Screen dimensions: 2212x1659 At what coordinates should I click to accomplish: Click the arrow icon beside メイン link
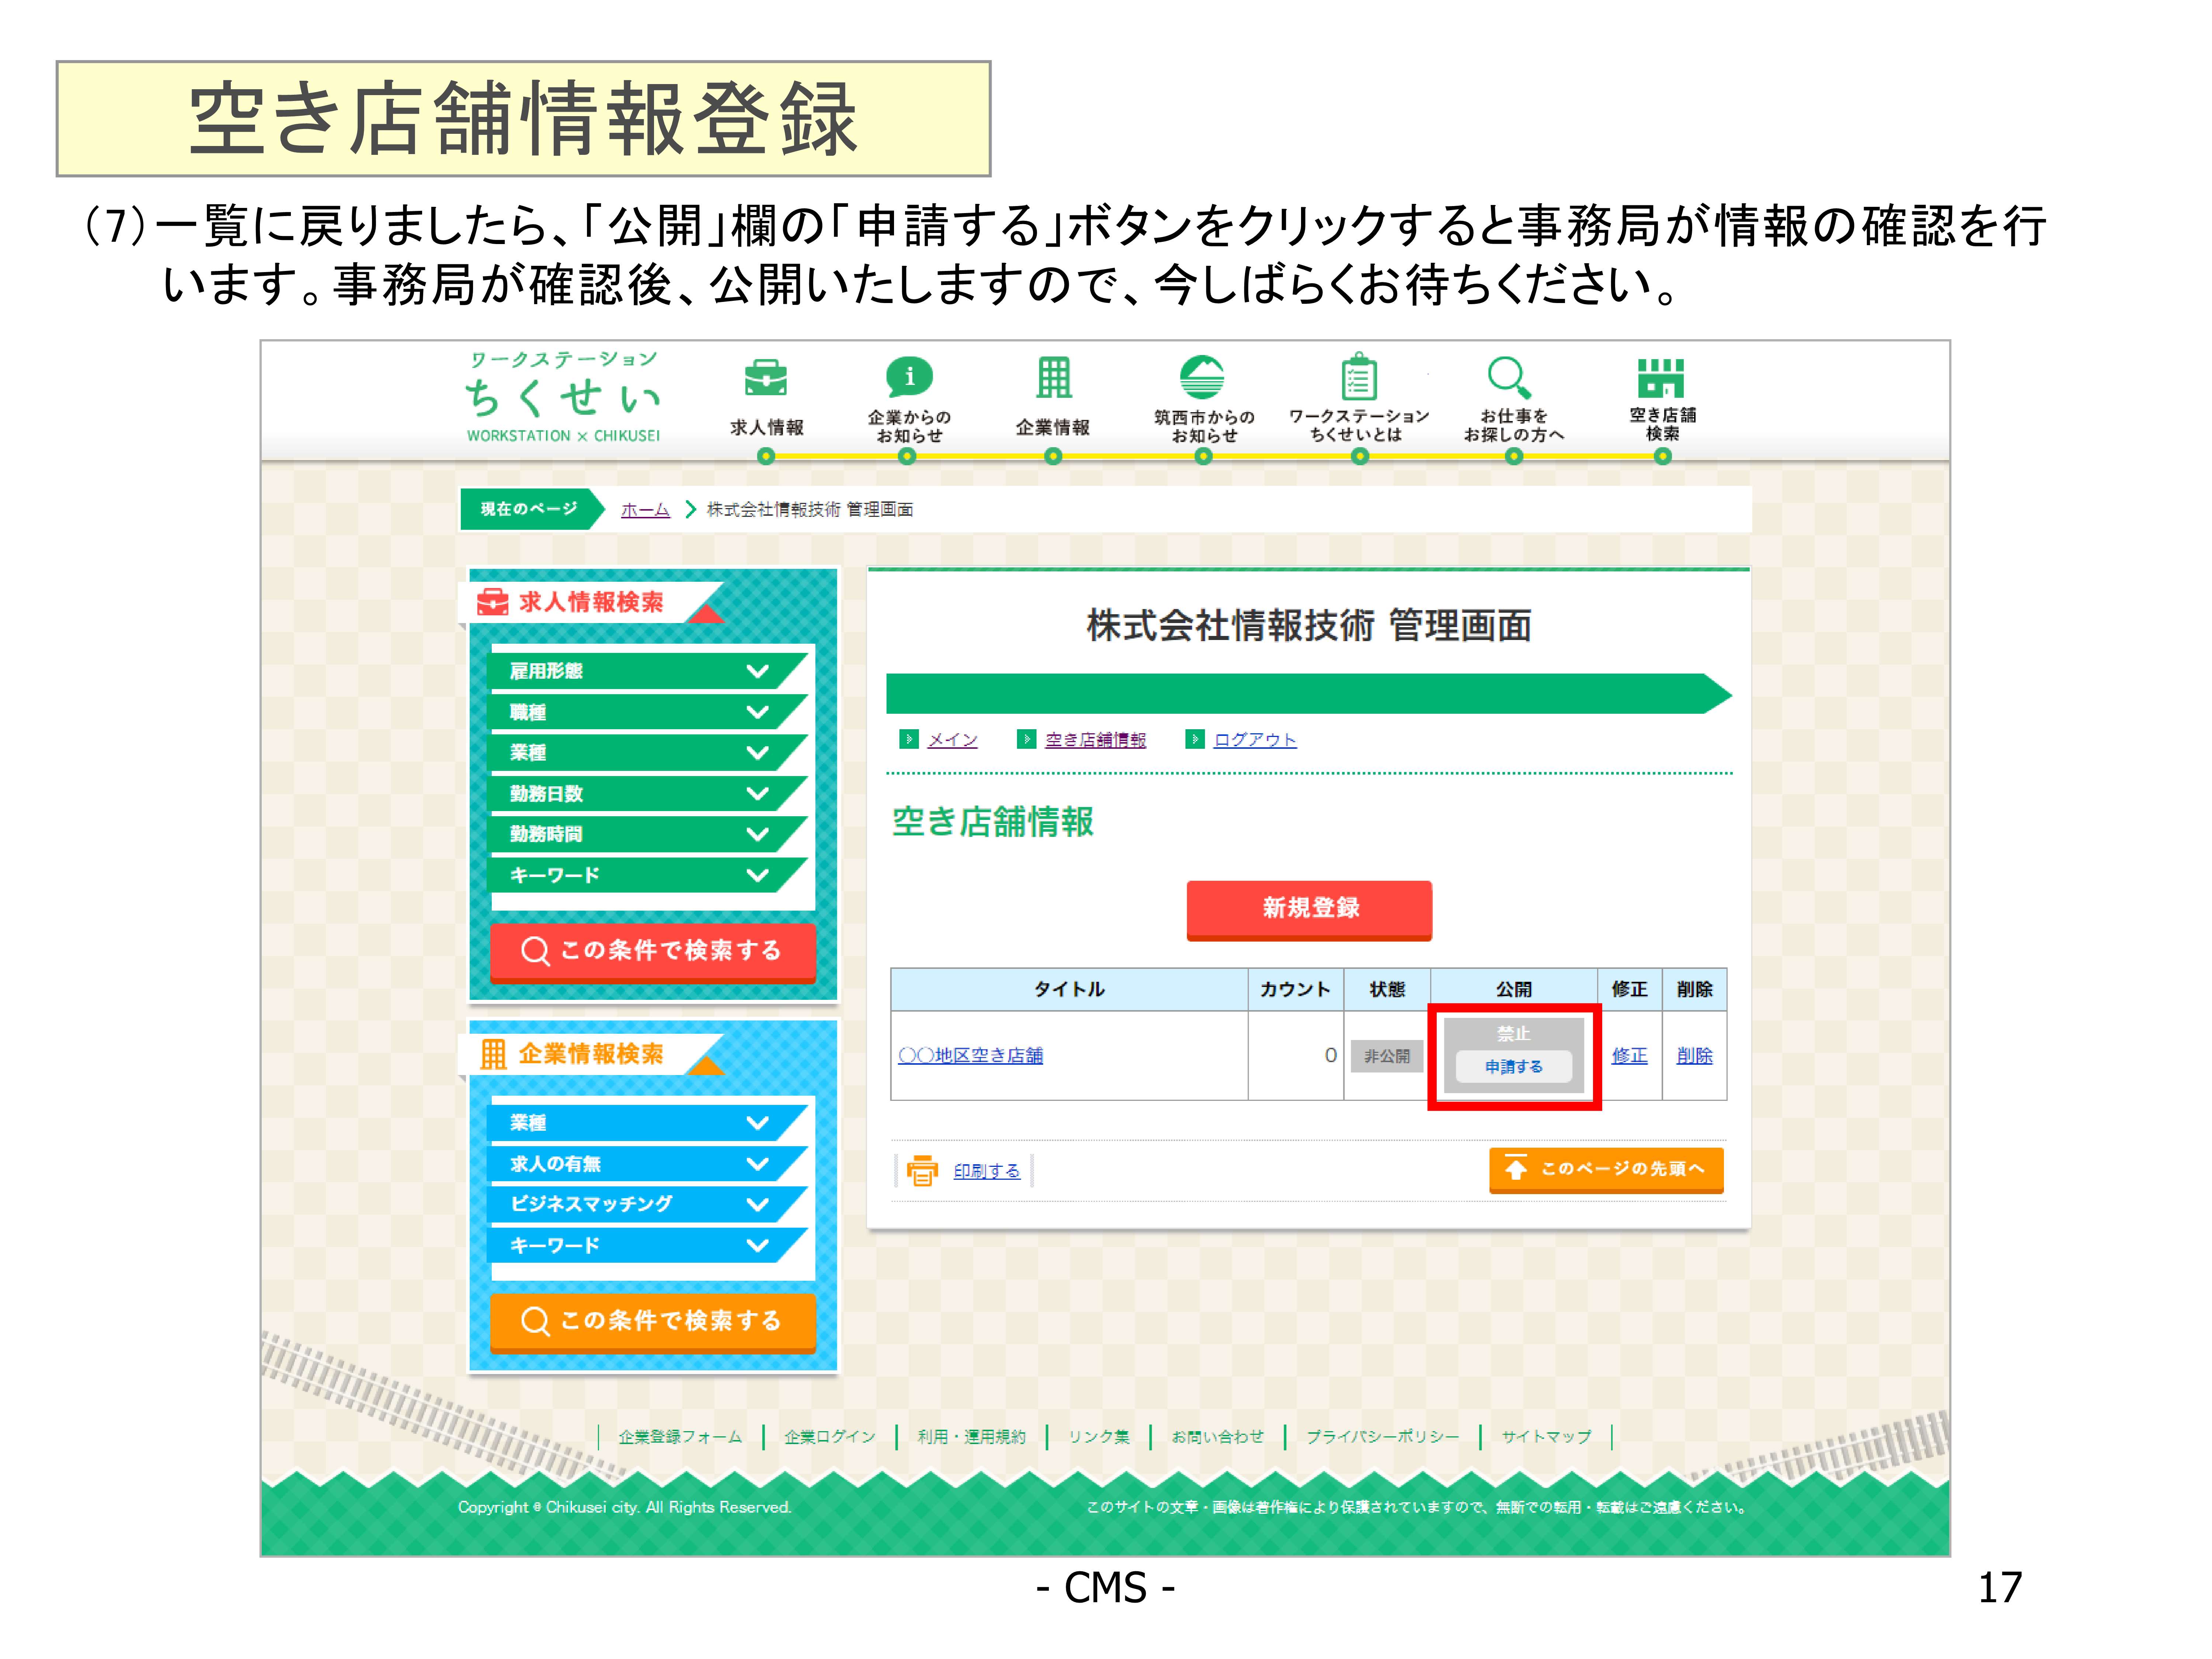[x=909, y=739]
